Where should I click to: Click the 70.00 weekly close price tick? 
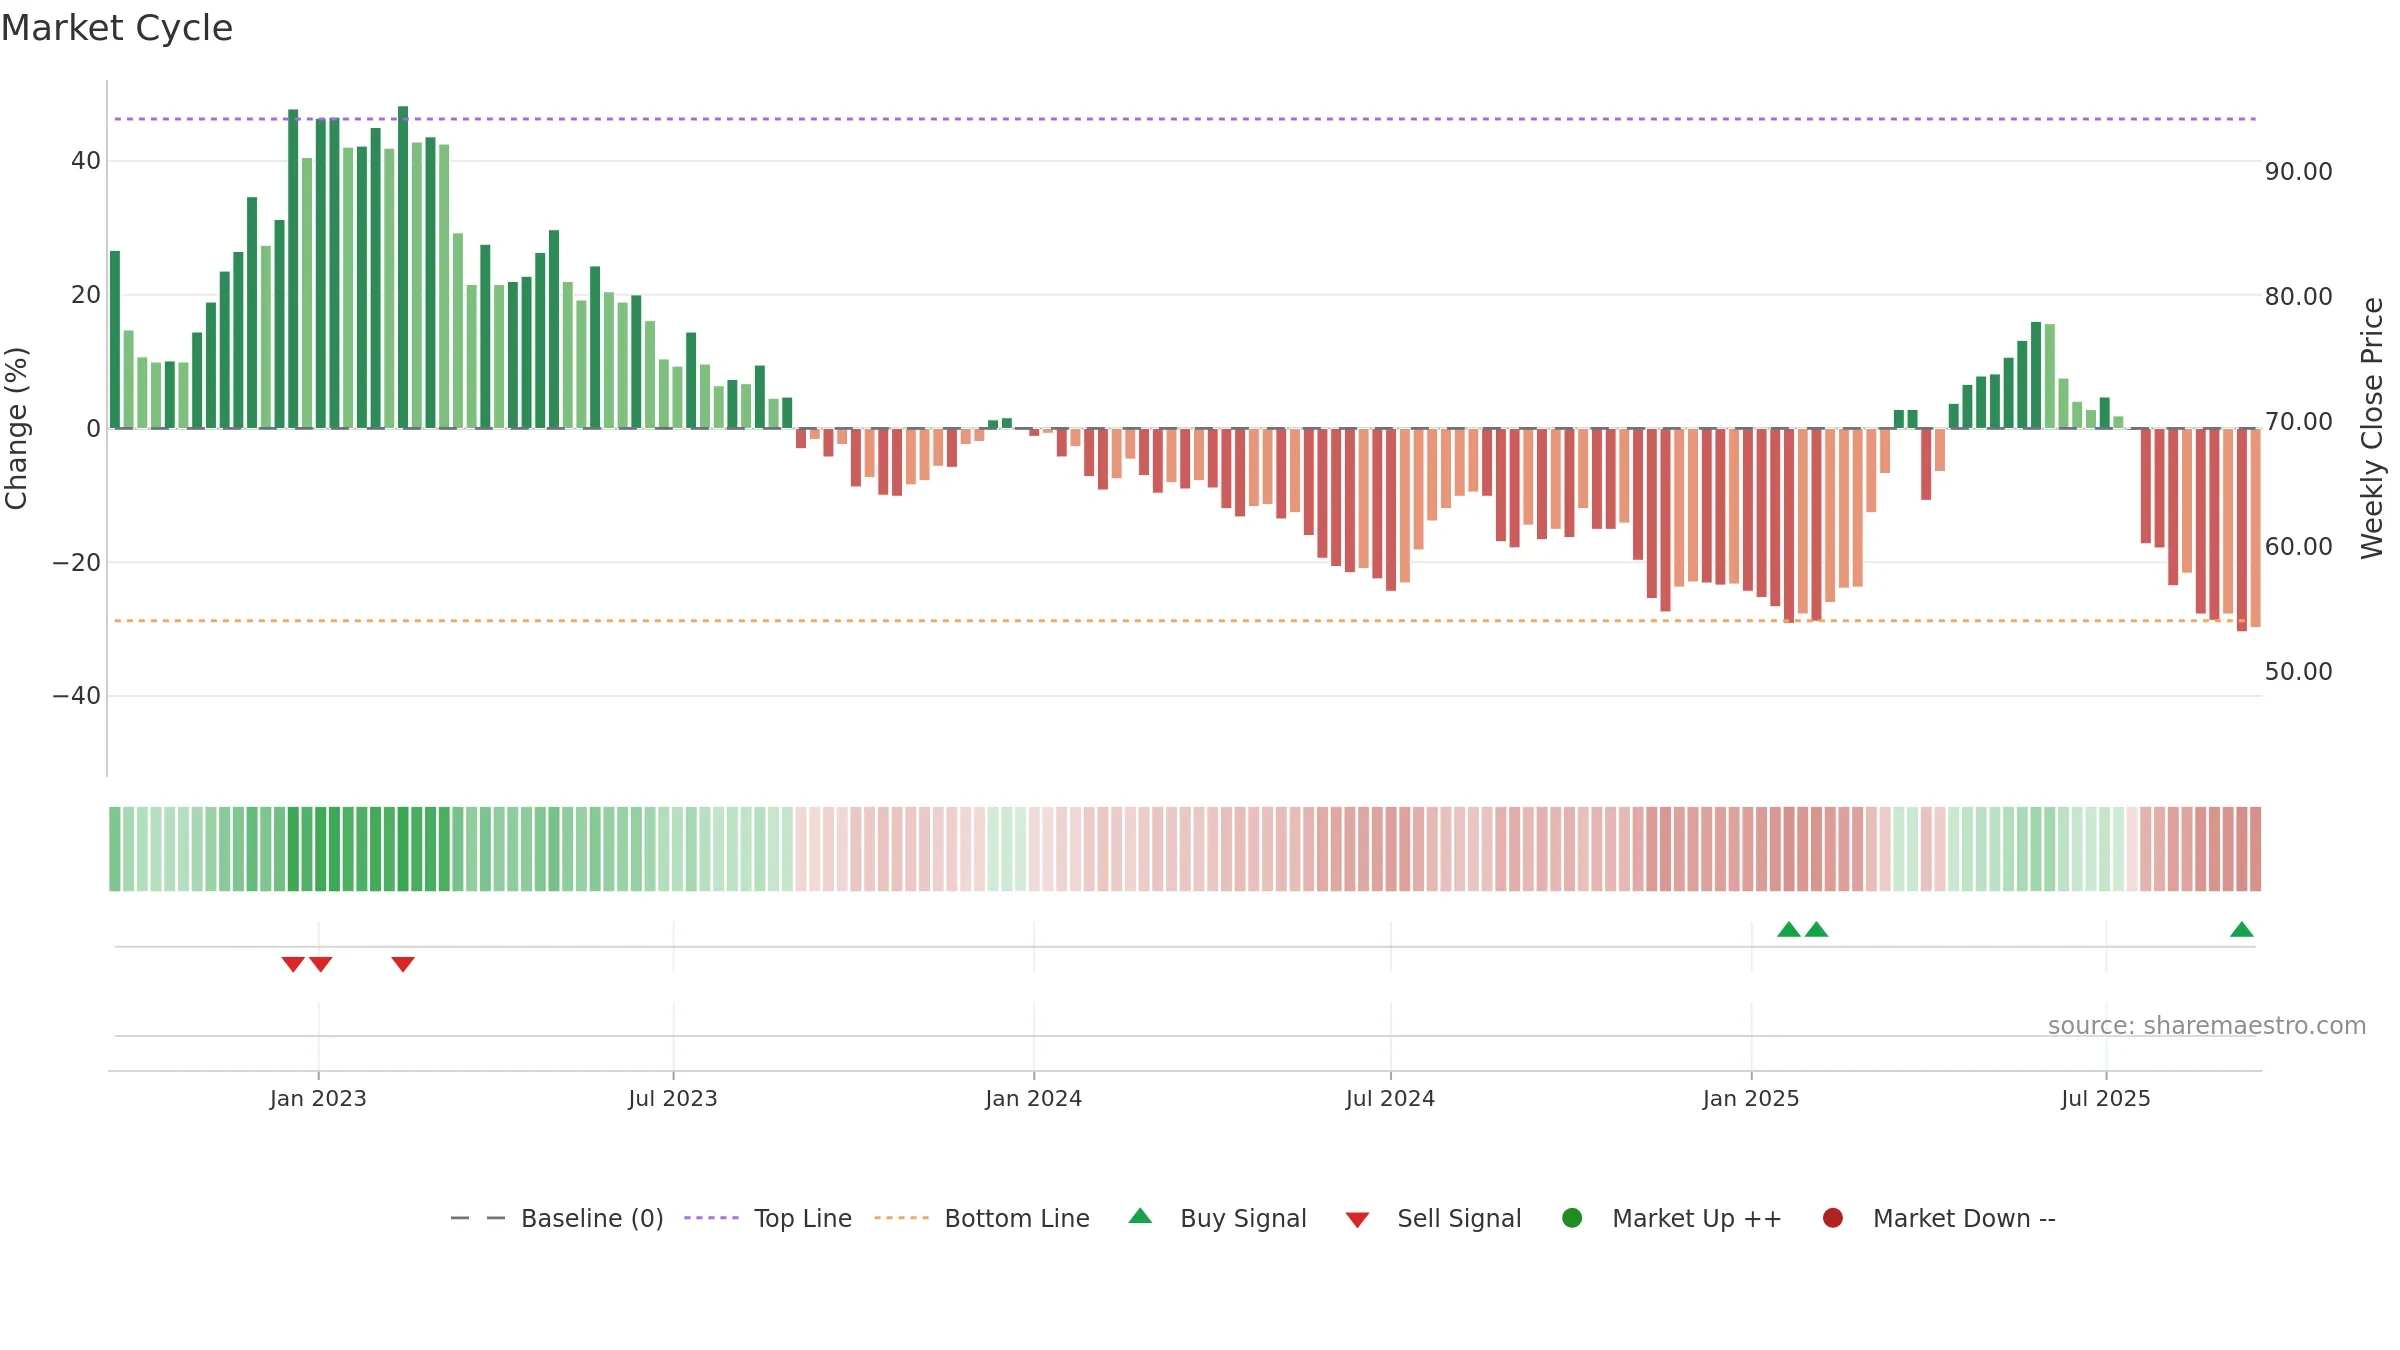coord(2298,422)
